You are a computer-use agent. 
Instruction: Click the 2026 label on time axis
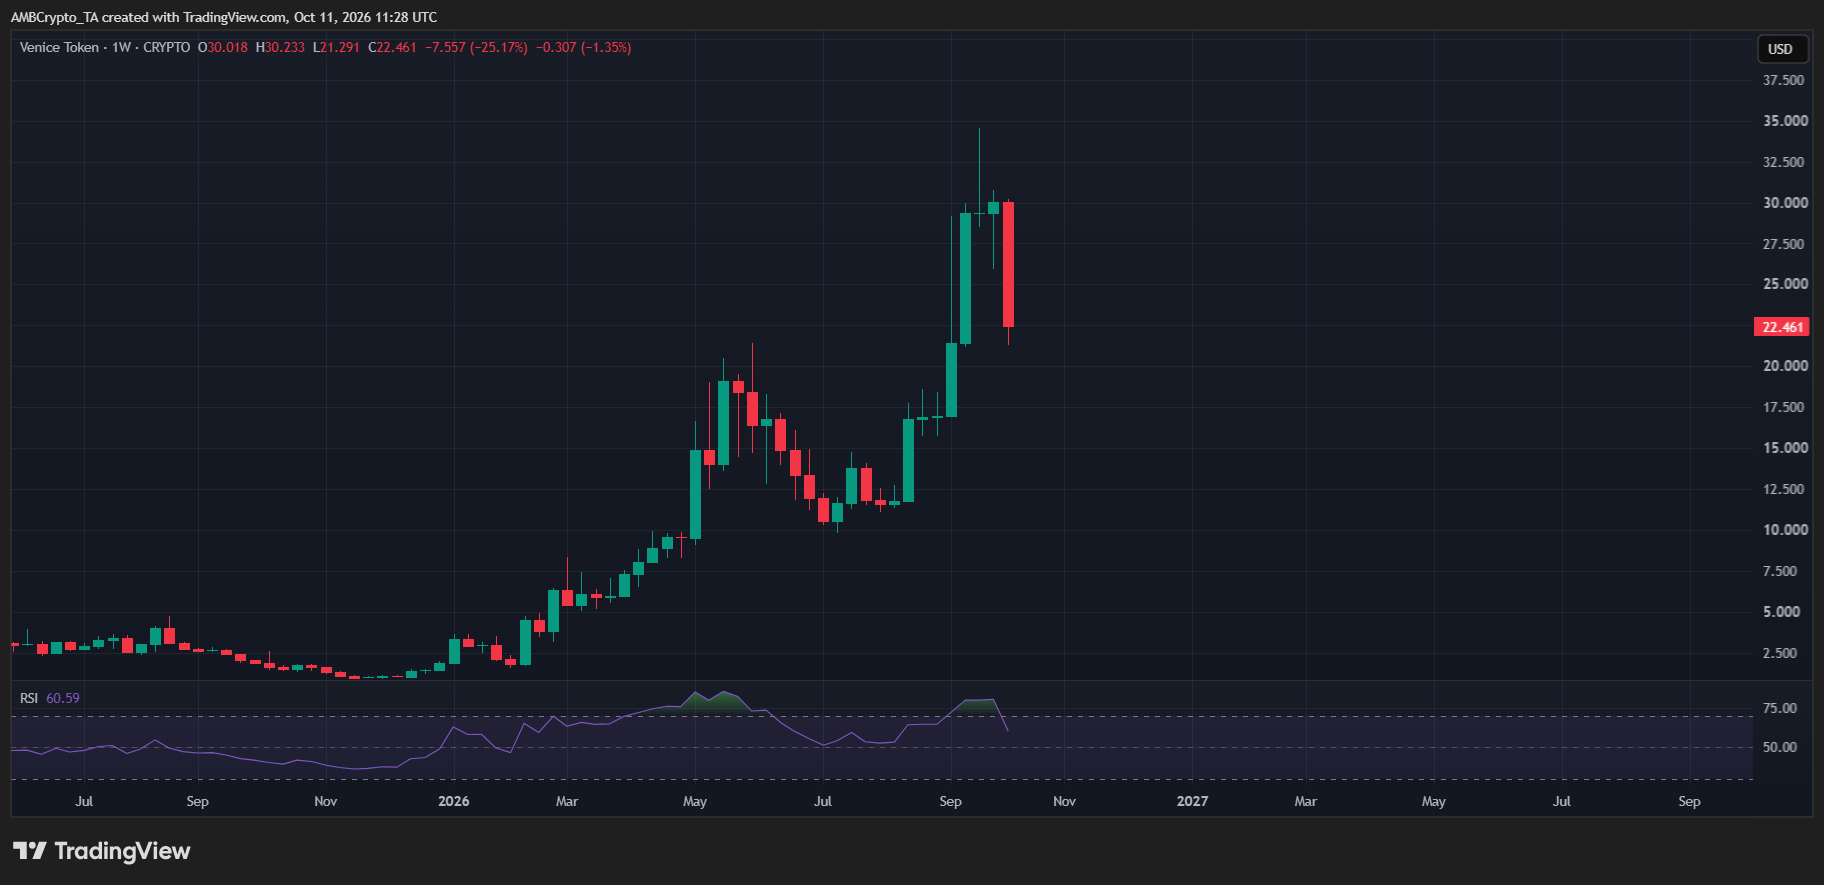pos(454,801)
